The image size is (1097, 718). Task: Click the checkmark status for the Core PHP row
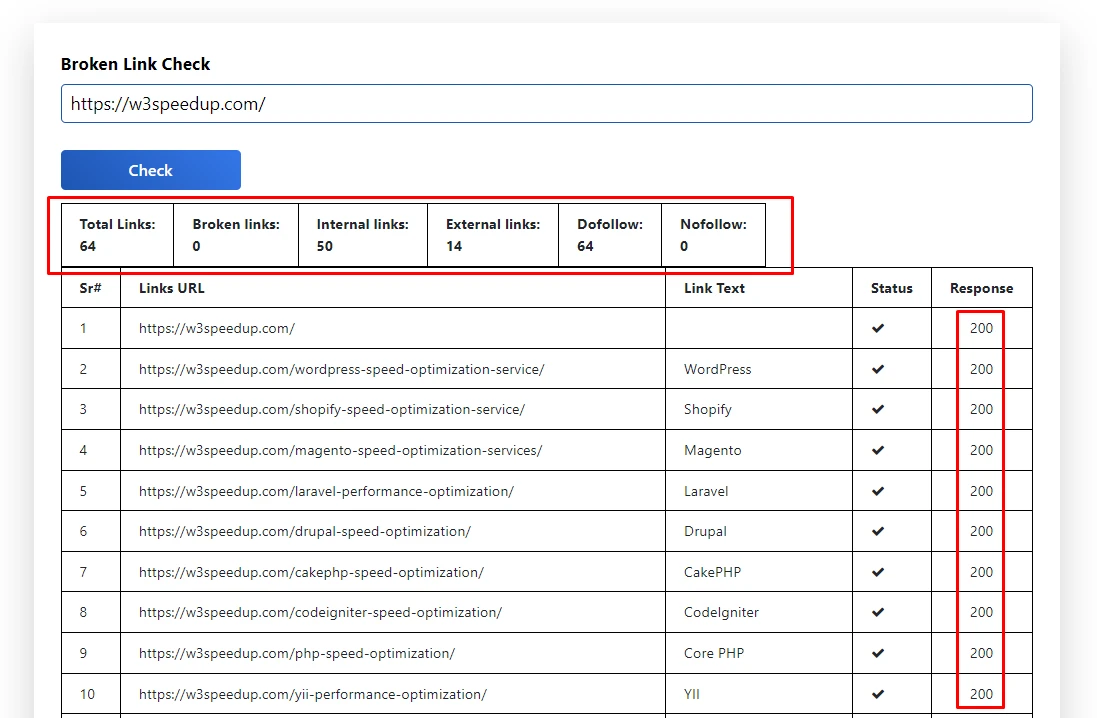[x=878, y=653]
